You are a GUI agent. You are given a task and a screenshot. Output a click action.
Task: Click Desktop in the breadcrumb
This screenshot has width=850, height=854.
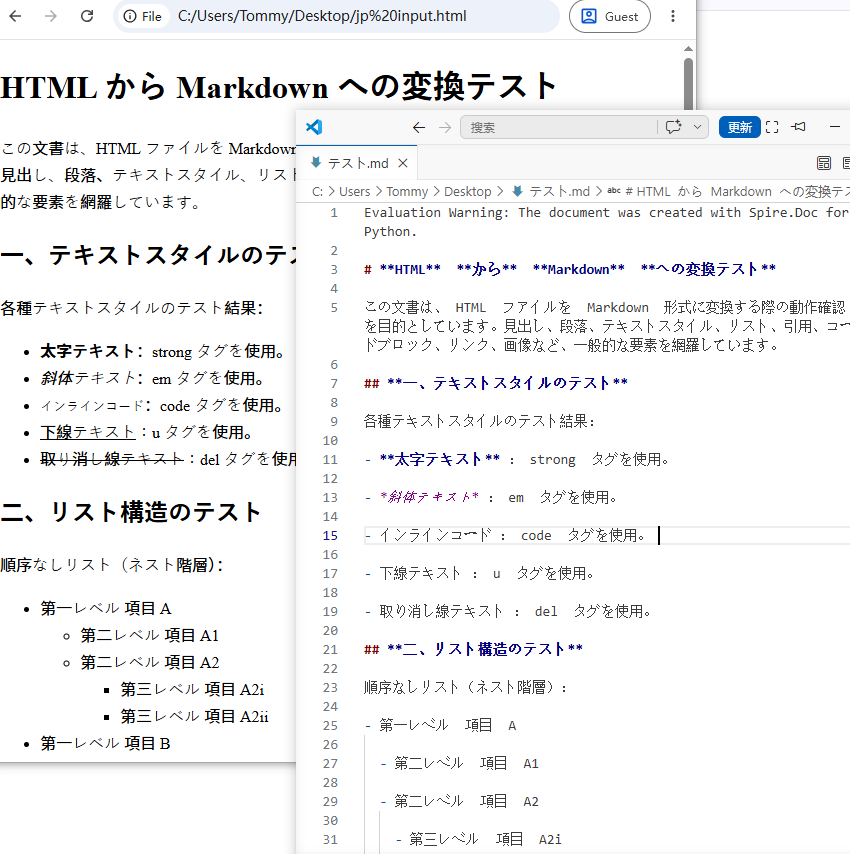[468, 192]
